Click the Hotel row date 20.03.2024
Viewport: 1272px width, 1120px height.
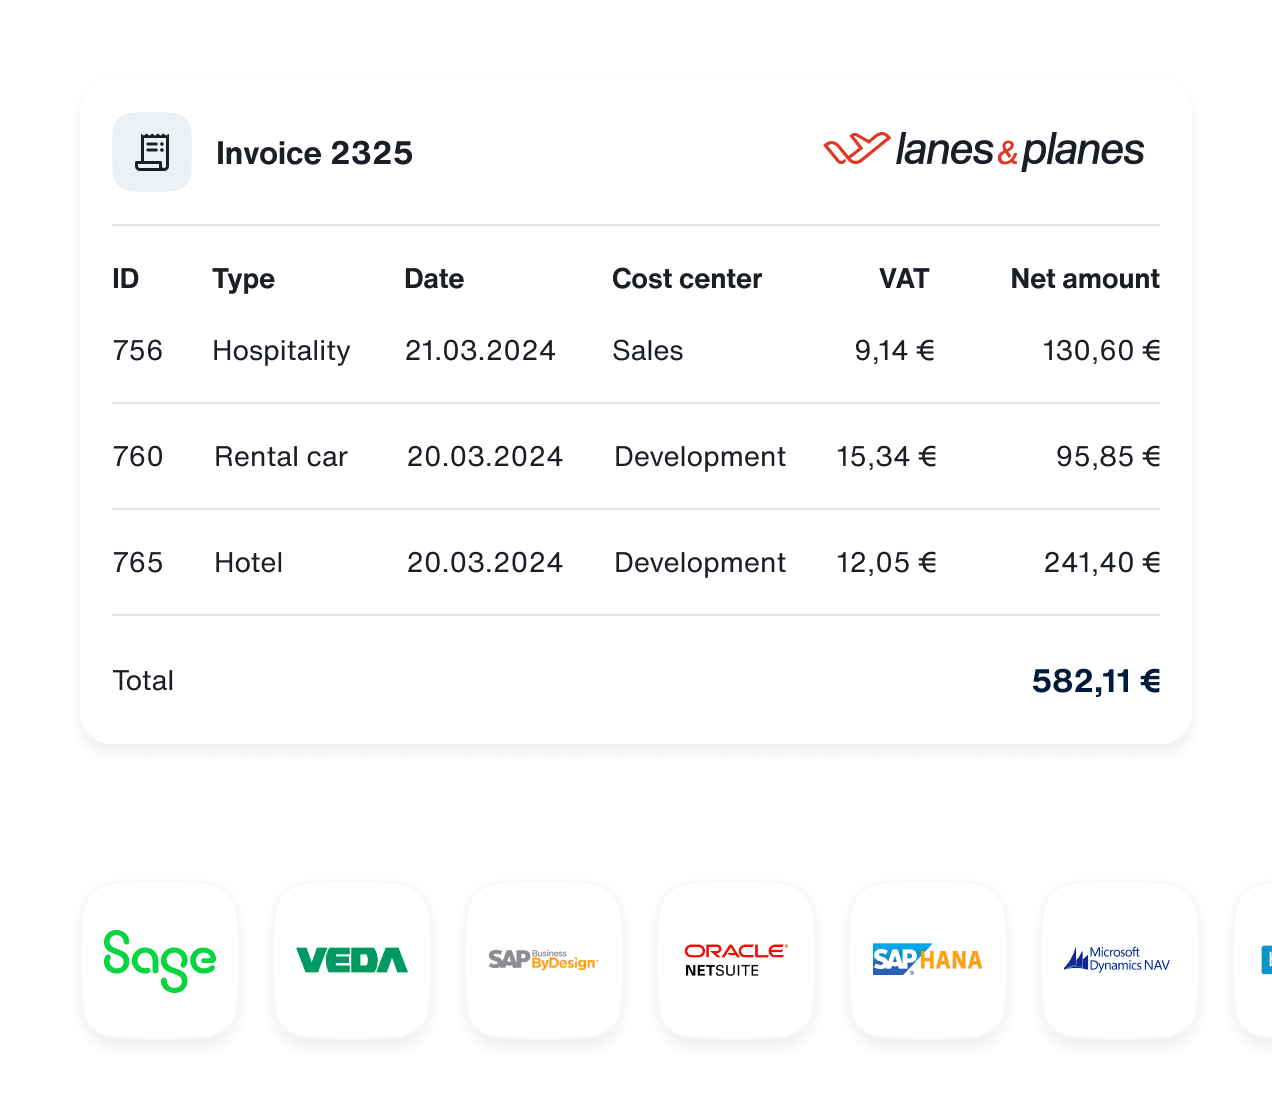[x=485, y=562]
